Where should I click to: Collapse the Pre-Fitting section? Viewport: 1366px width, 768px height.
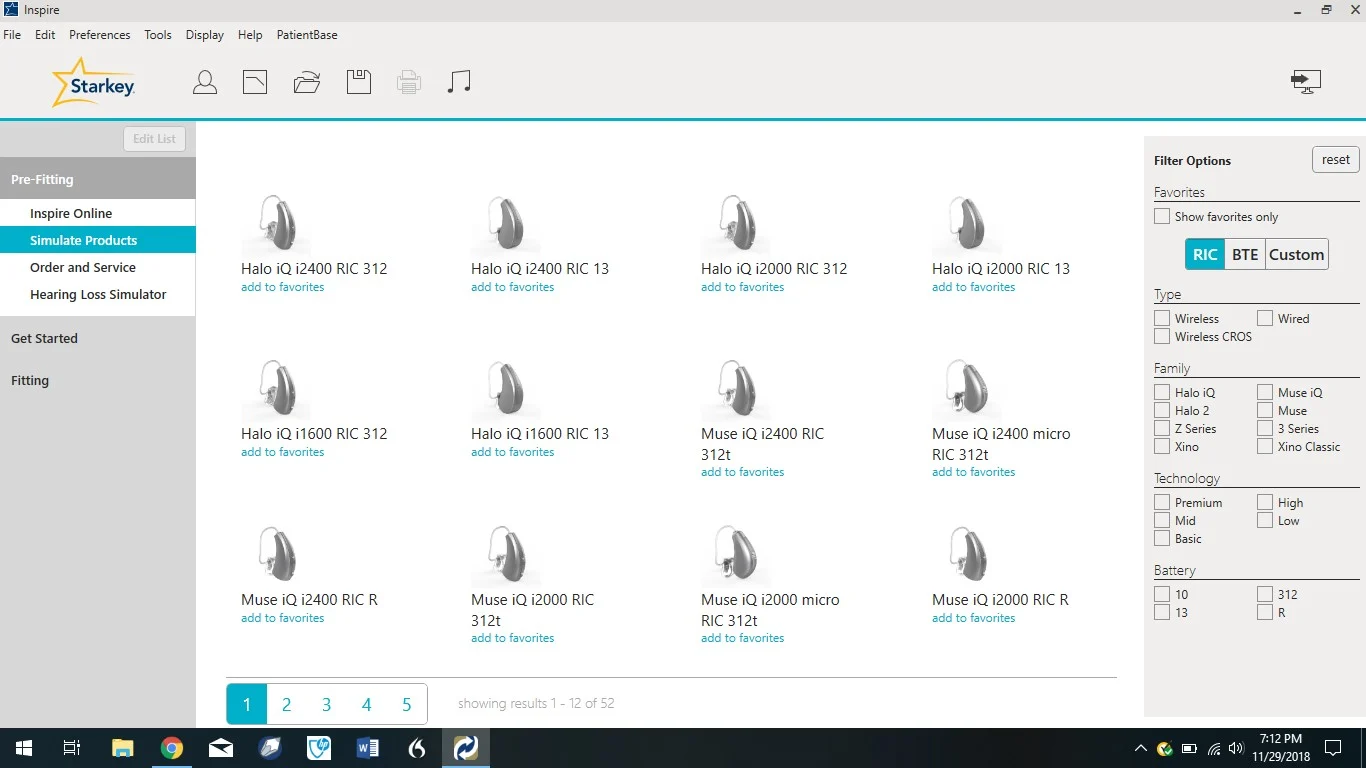[x=98, y=179]
